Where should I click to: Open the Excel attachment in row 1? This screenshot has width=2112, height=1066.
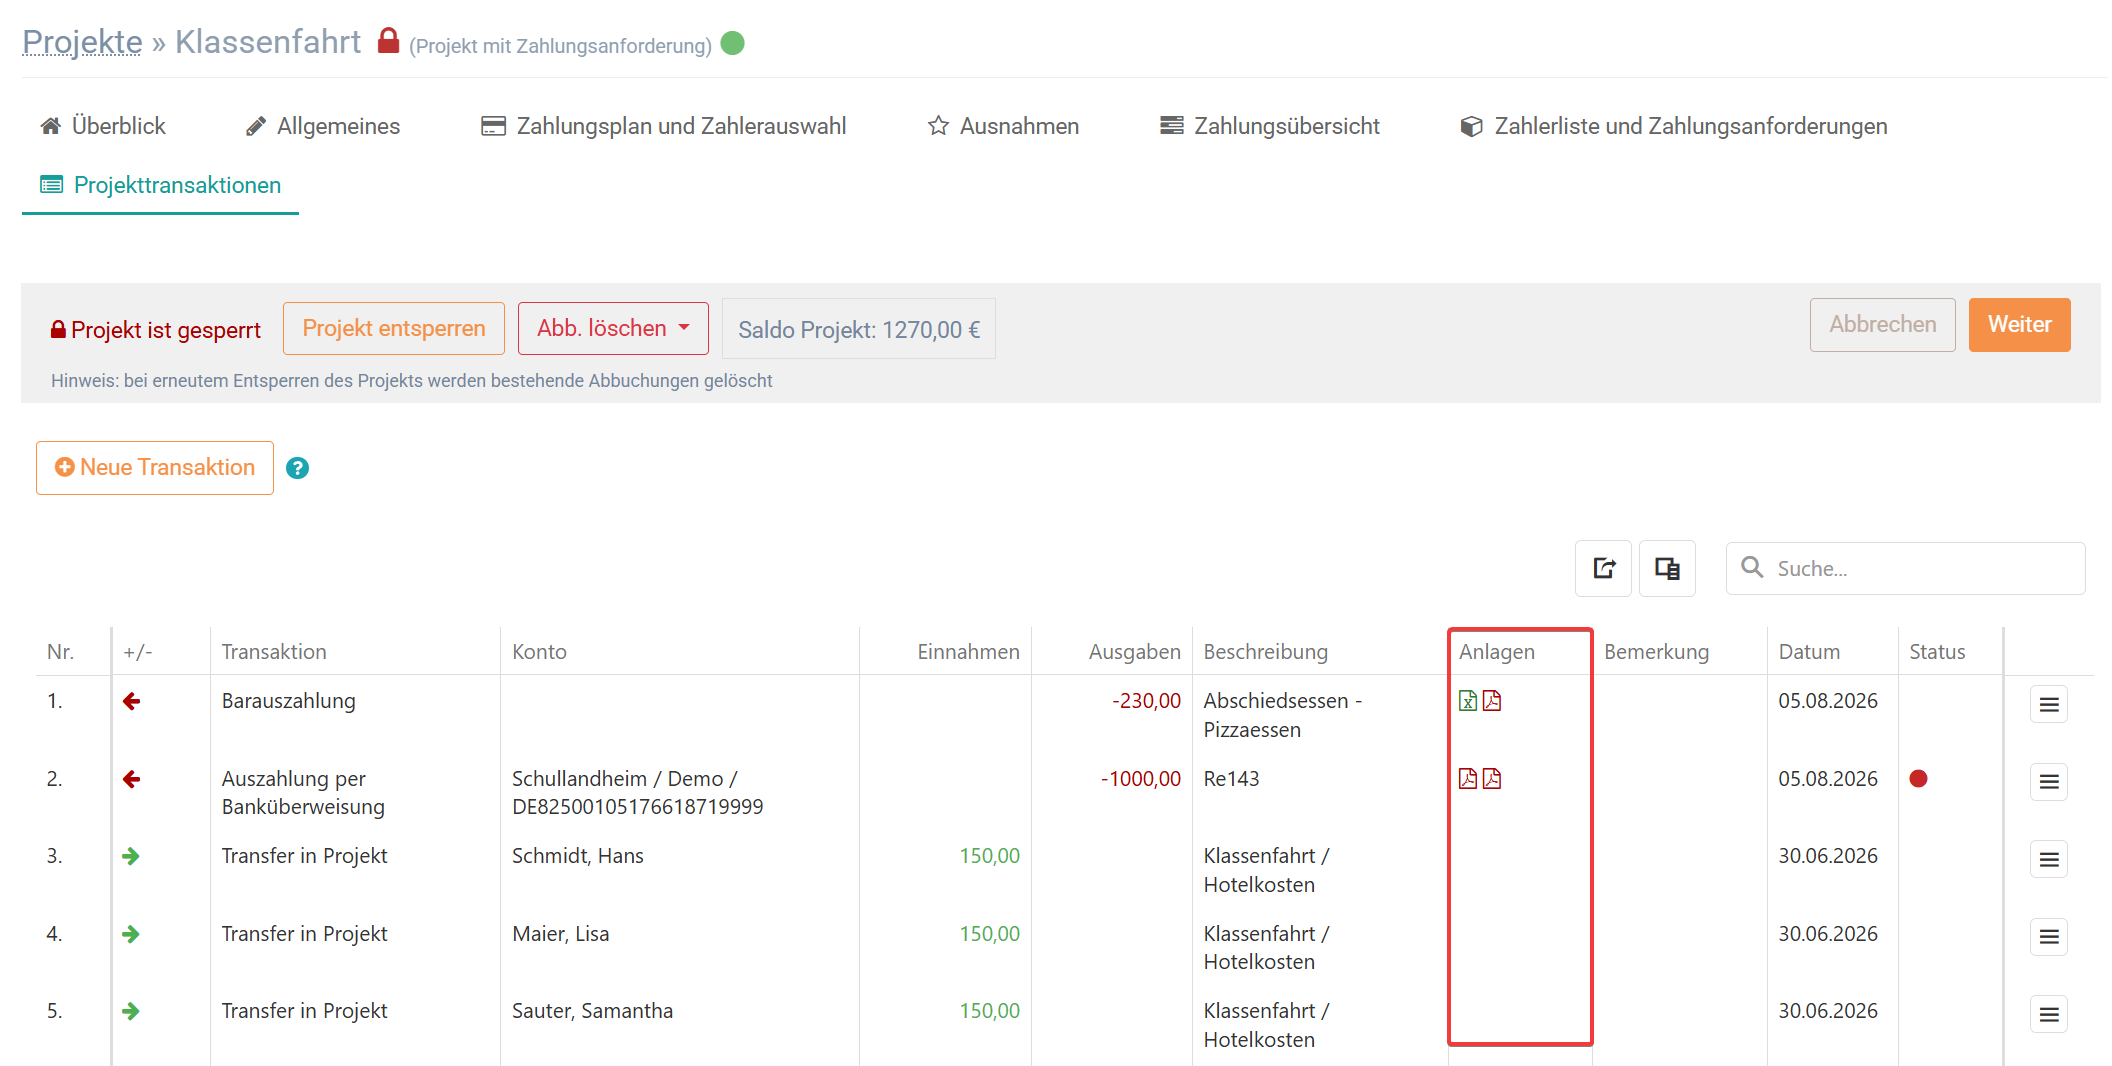pyautogui.click(x=1467, y=701)
